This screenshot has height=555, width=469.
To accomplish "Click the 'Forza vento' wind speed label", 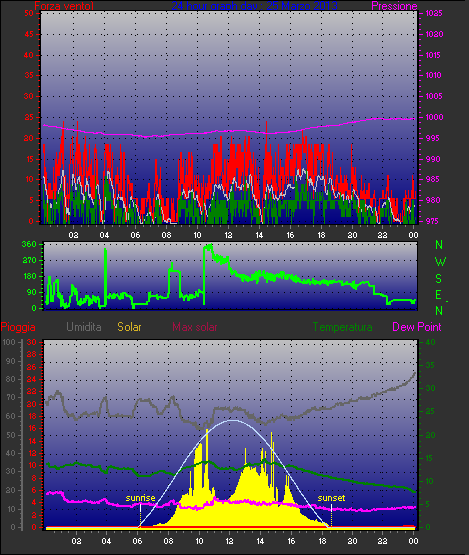I will [64, 6].
